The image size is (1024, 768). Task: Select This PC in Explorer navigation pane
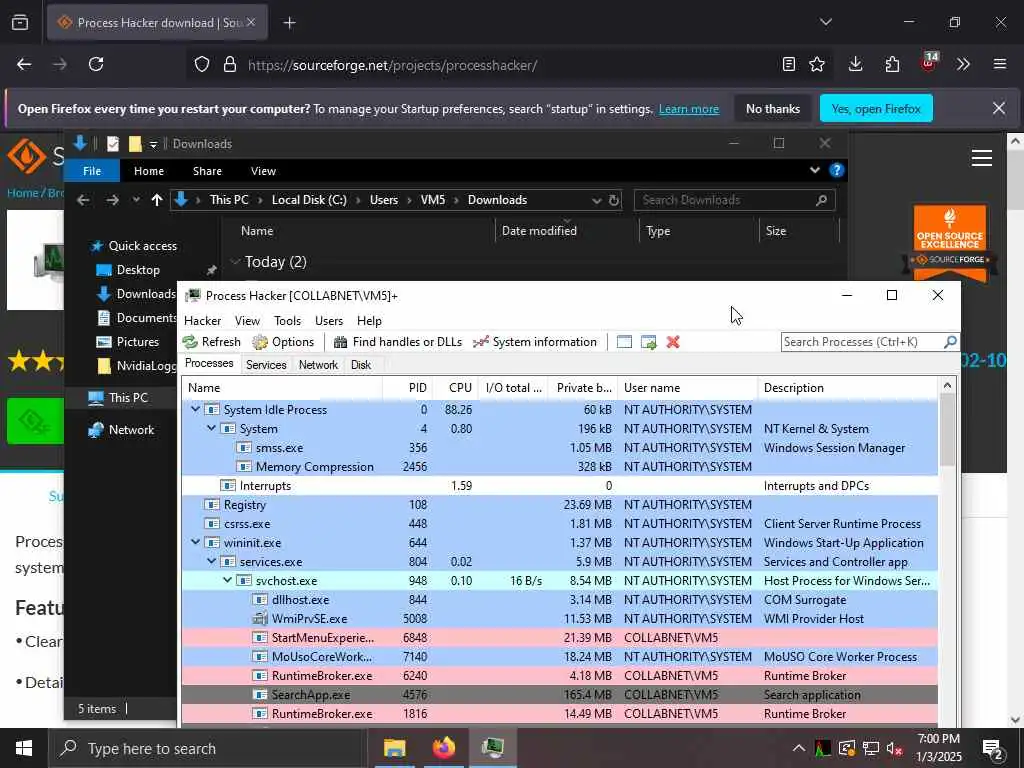[120, 397]
